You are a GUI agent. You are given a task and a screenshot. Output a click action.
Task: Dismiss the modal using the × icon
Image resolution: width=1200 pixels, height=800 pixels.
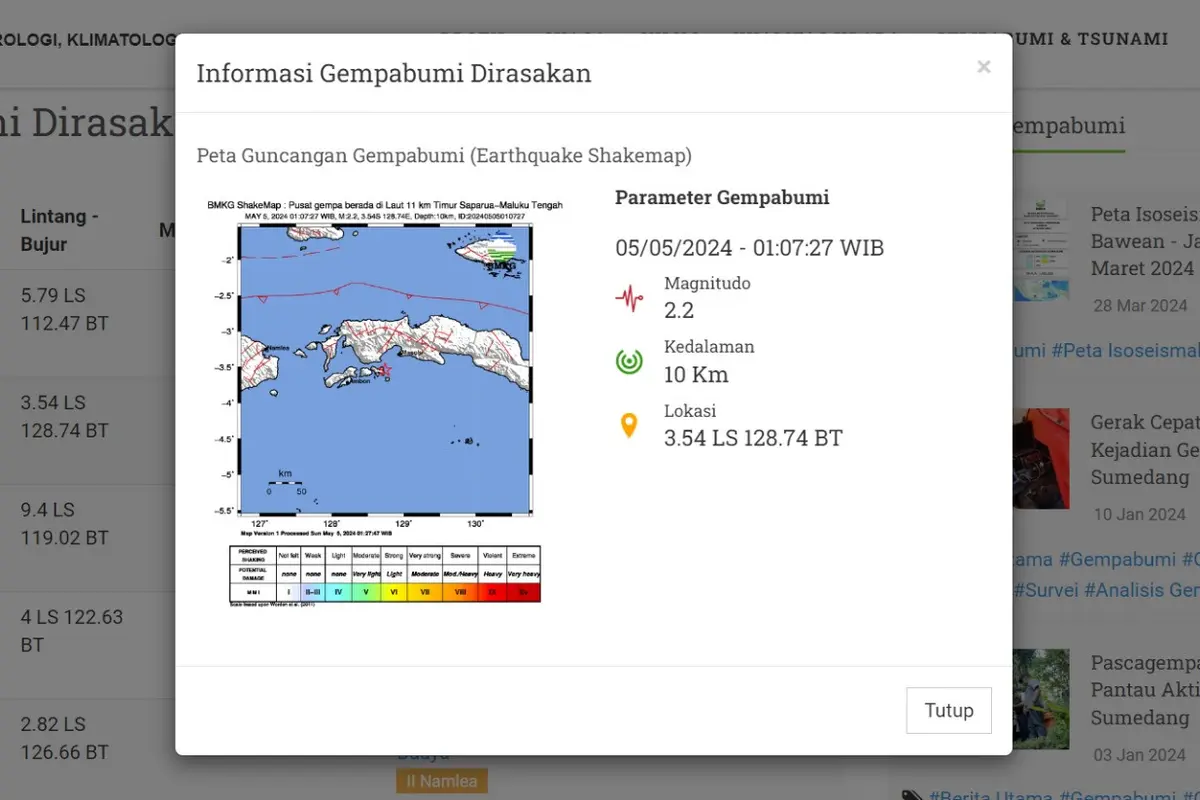[984, 67]
